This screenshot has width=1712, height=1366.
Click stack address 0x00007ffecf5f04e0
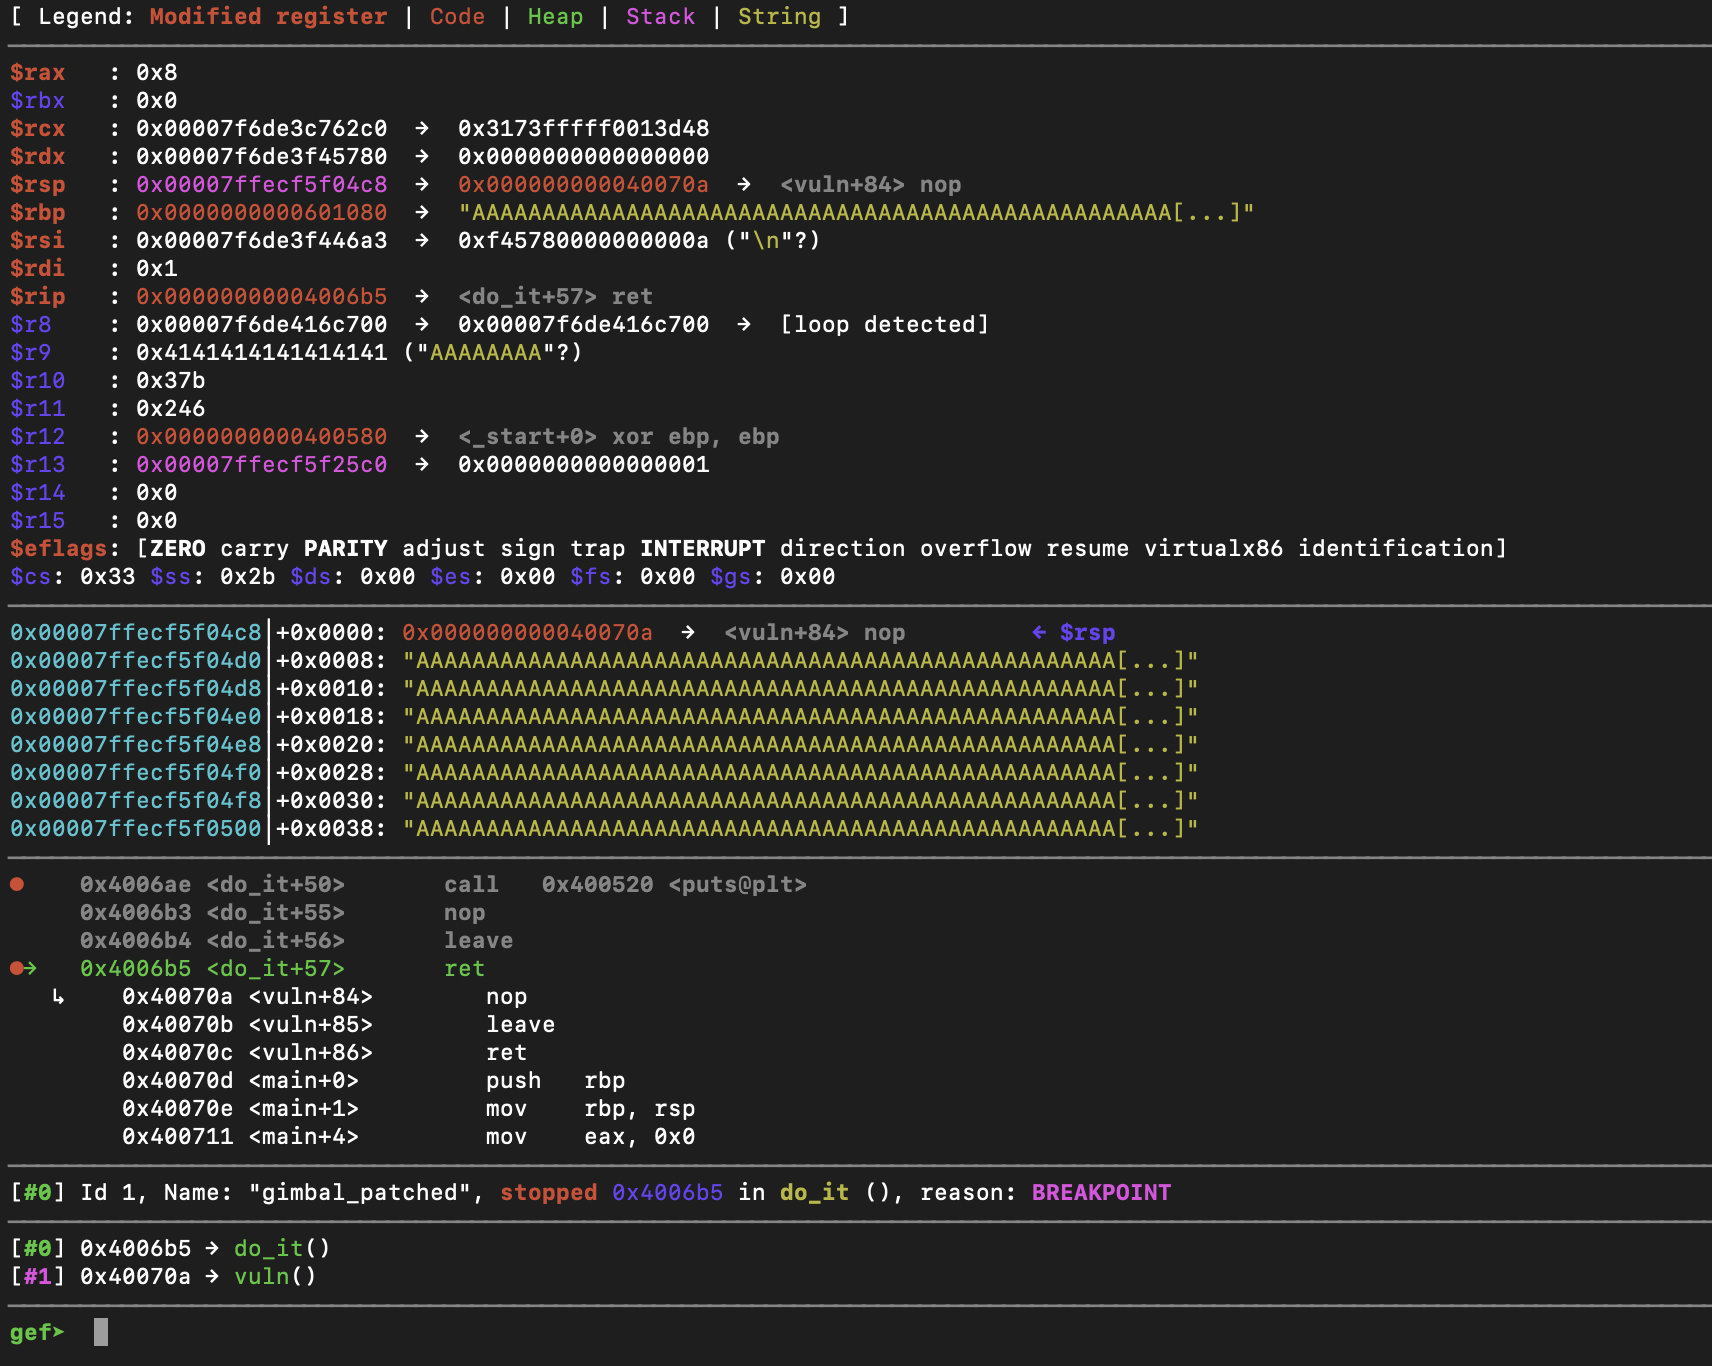[136, 716]
